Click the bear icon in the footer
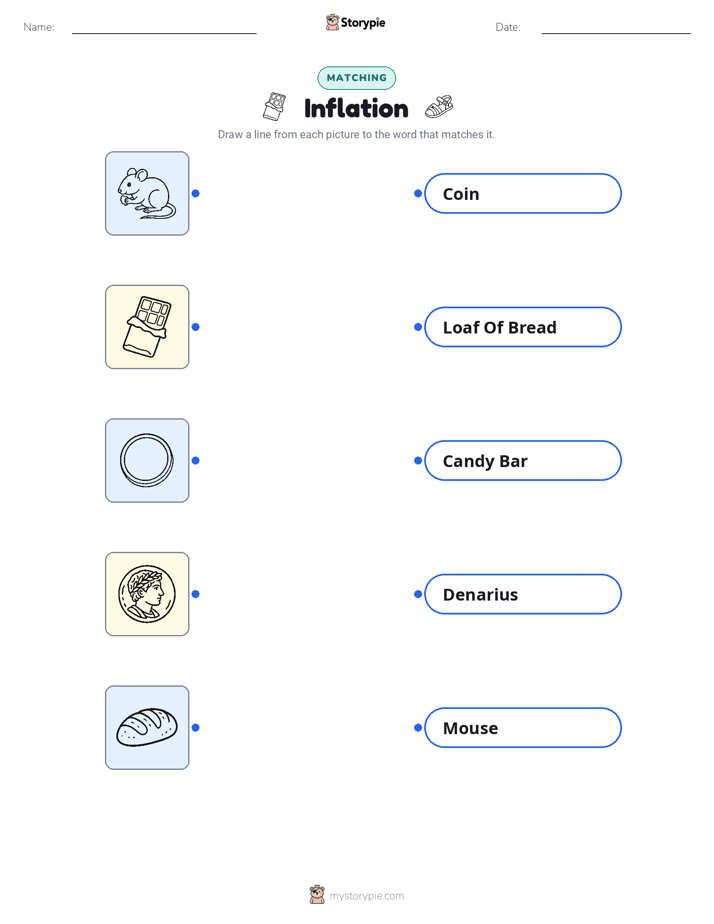This screenshot has height=924, width=714. [317, 895]
